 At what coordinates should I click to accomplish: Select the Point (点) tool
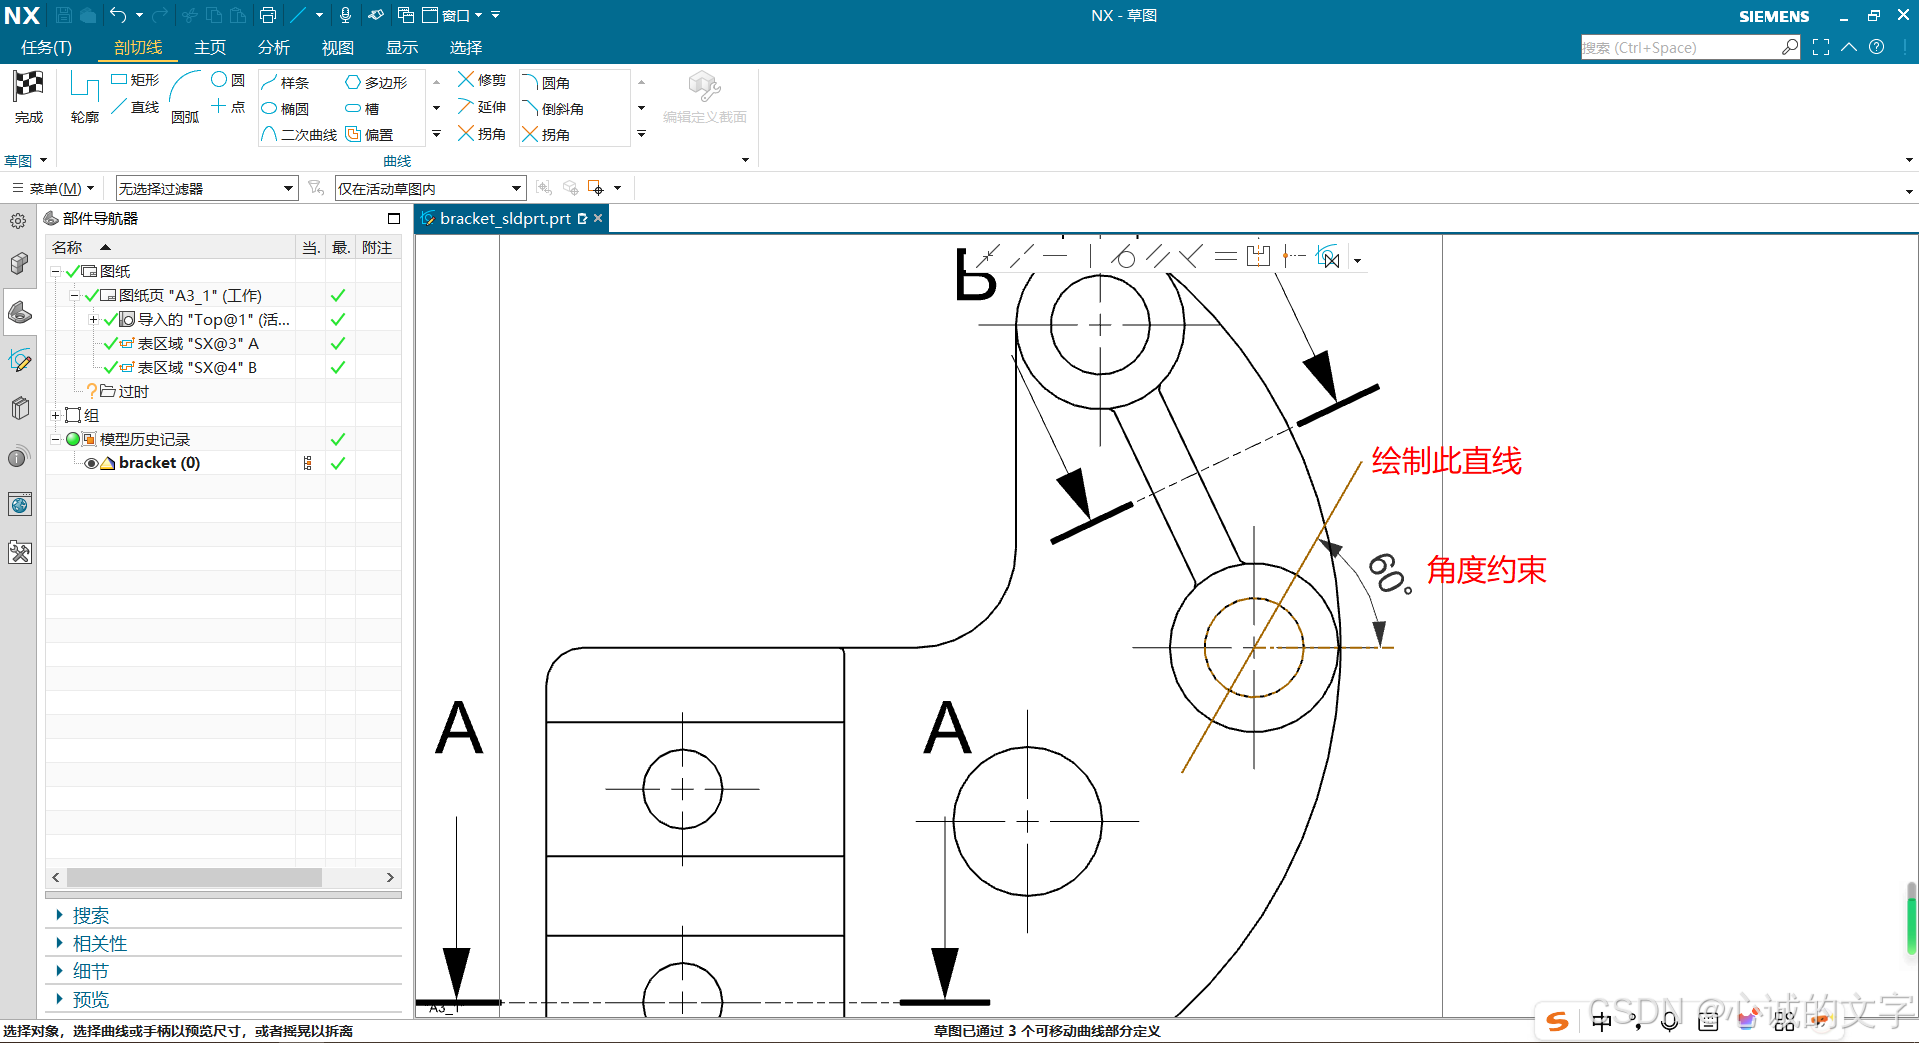coord(228,106)
